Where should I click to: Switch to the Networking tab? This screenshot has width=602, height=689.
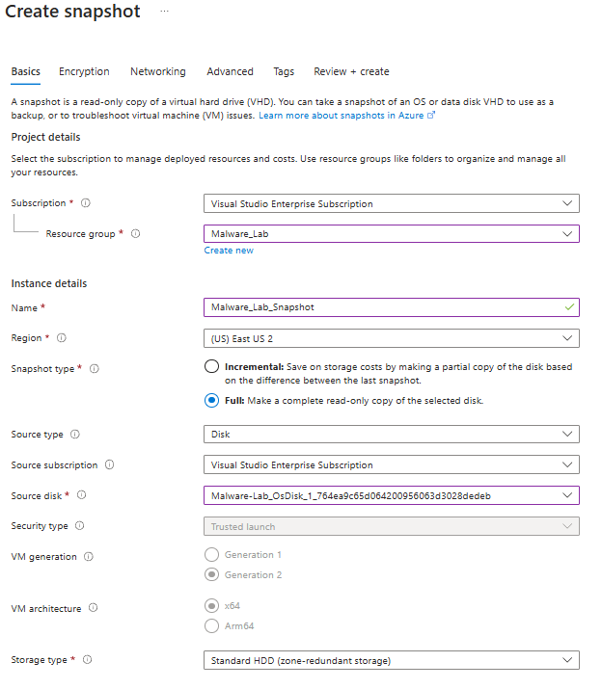(x=158, y=72)
